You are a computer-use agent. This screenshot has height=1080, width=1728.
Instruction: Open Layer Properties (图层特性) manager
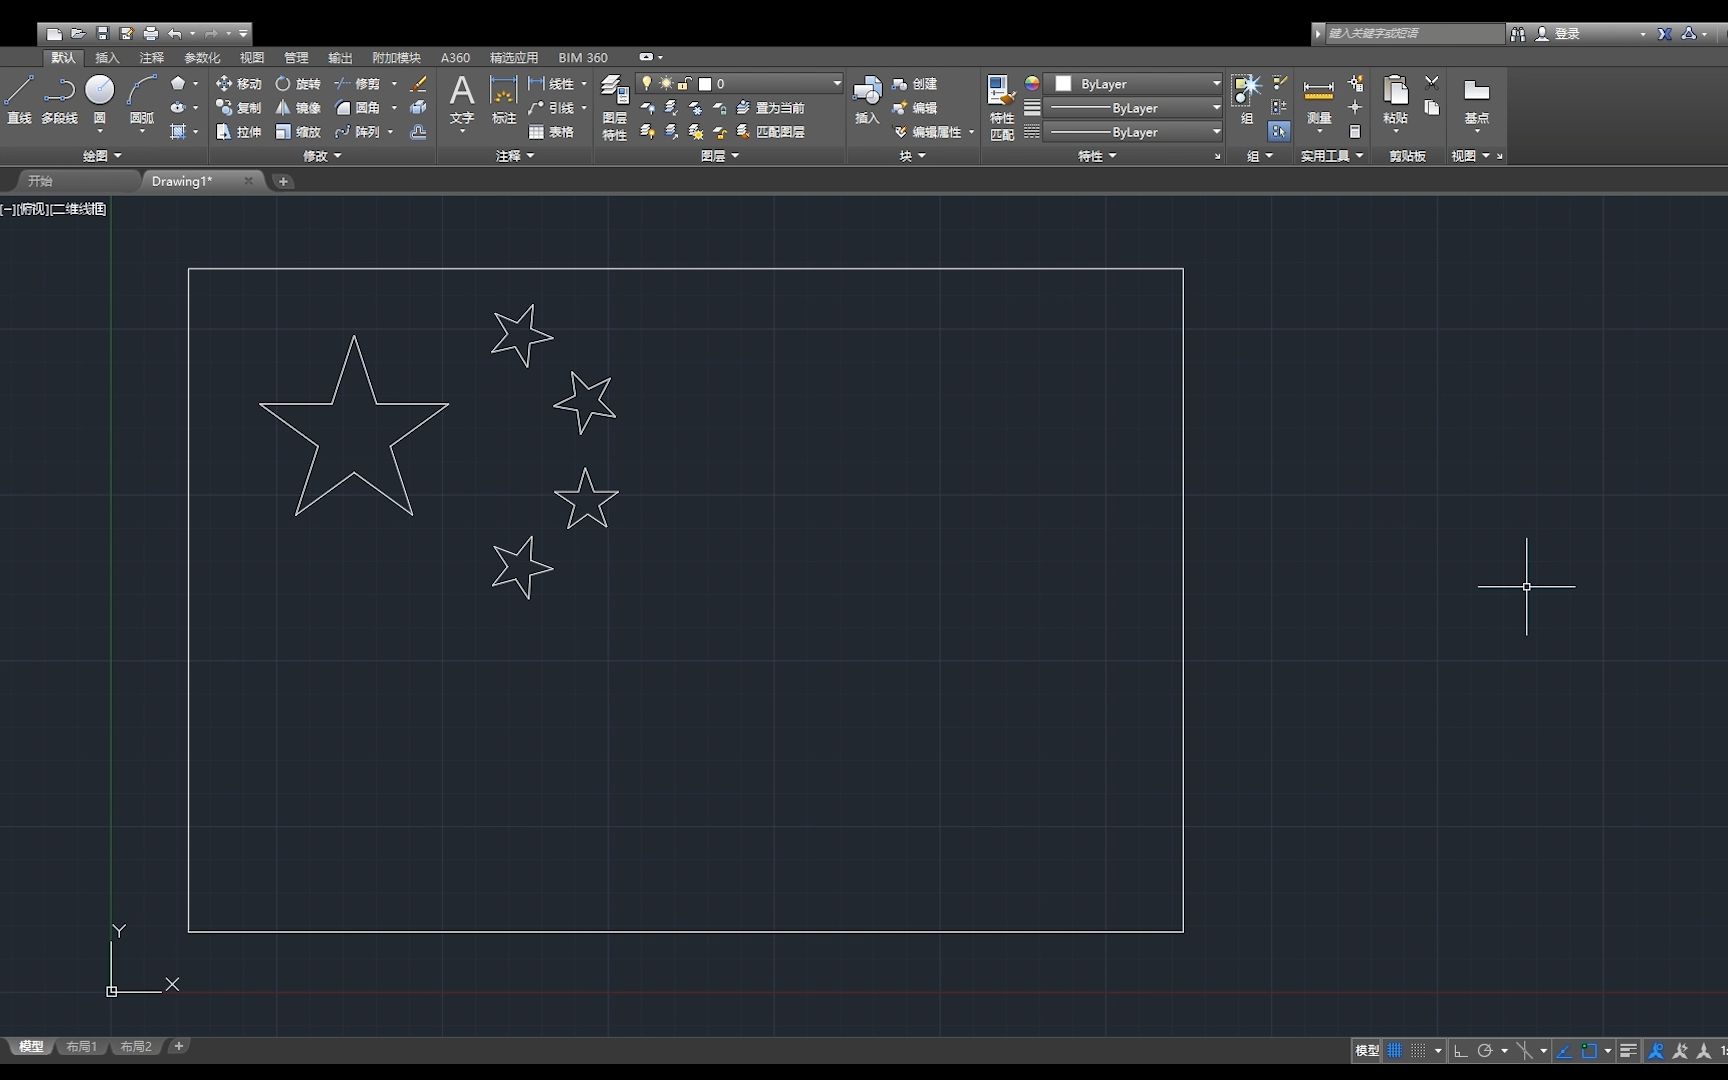click(x=614, y=108)
